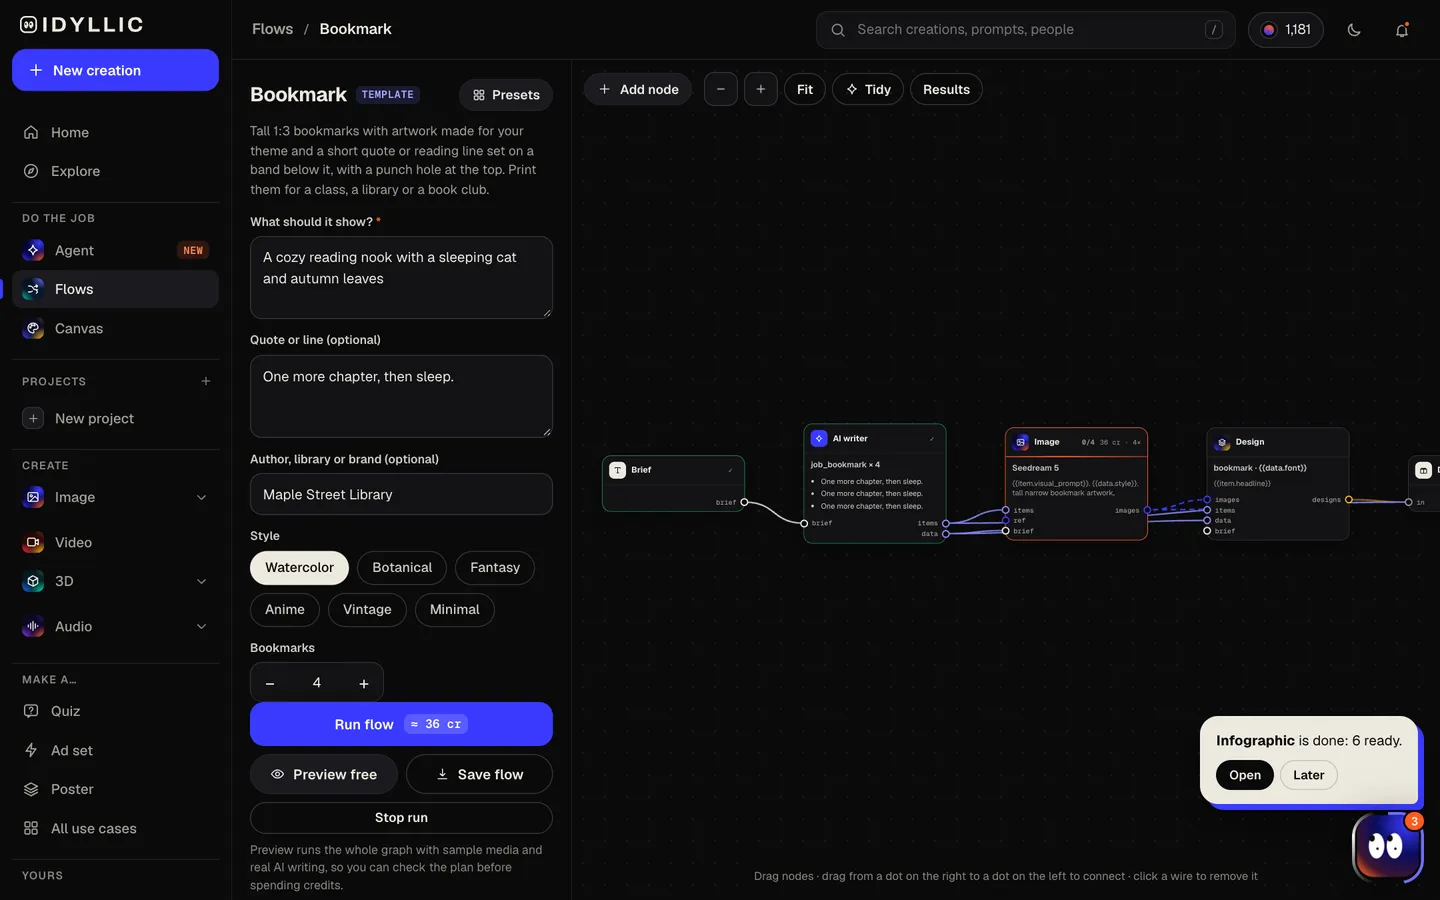Select the Vintage style
The width and height of the screenshot is (1440, 900).
[x=367, y=609]
